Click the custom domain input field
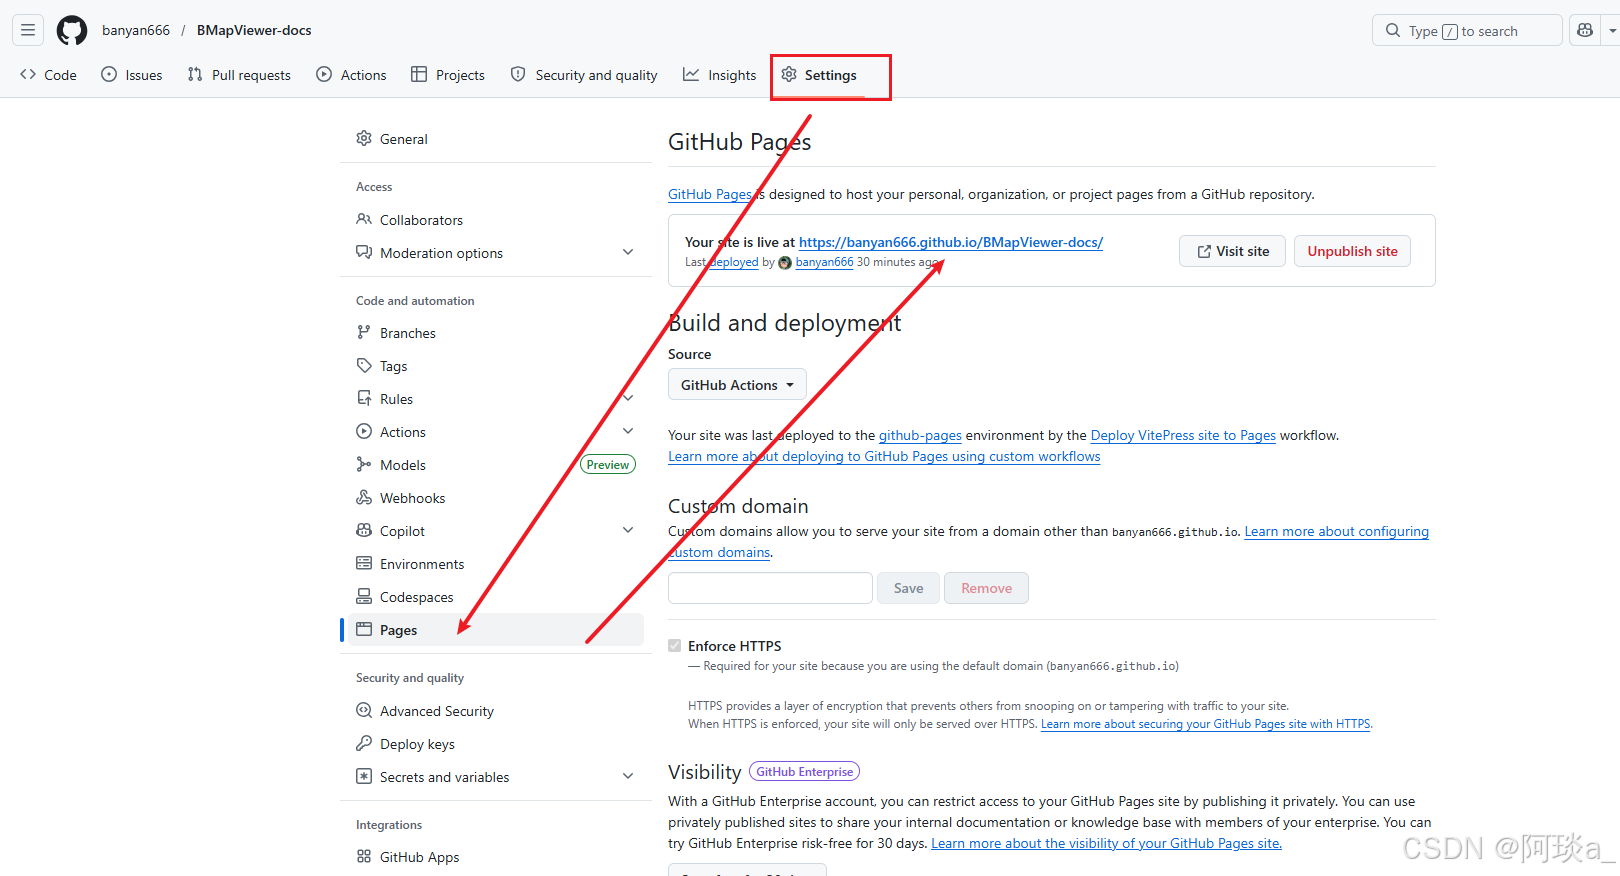 coord(770,588)
